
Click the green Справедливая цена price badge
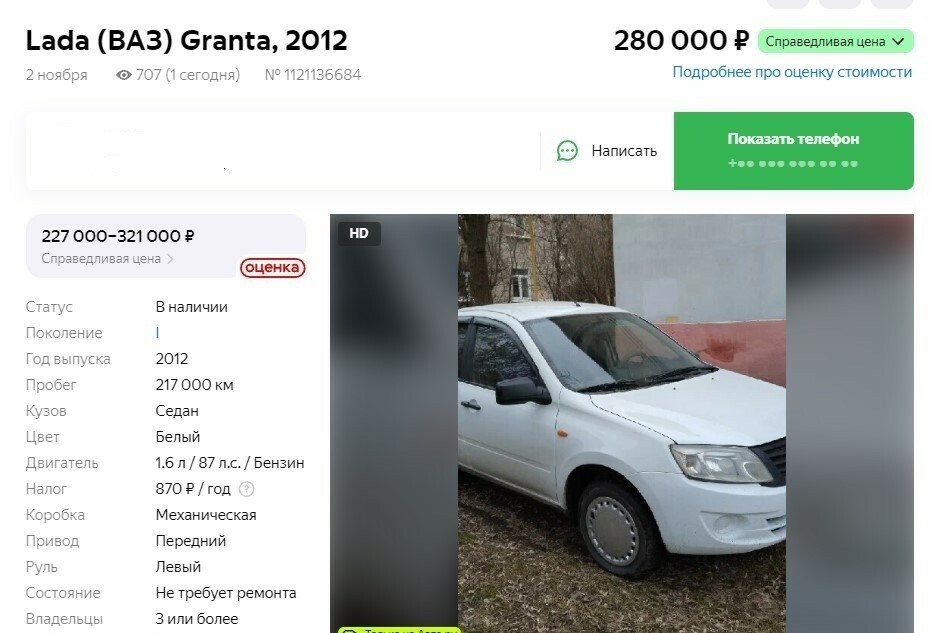(x=835, y=41)
